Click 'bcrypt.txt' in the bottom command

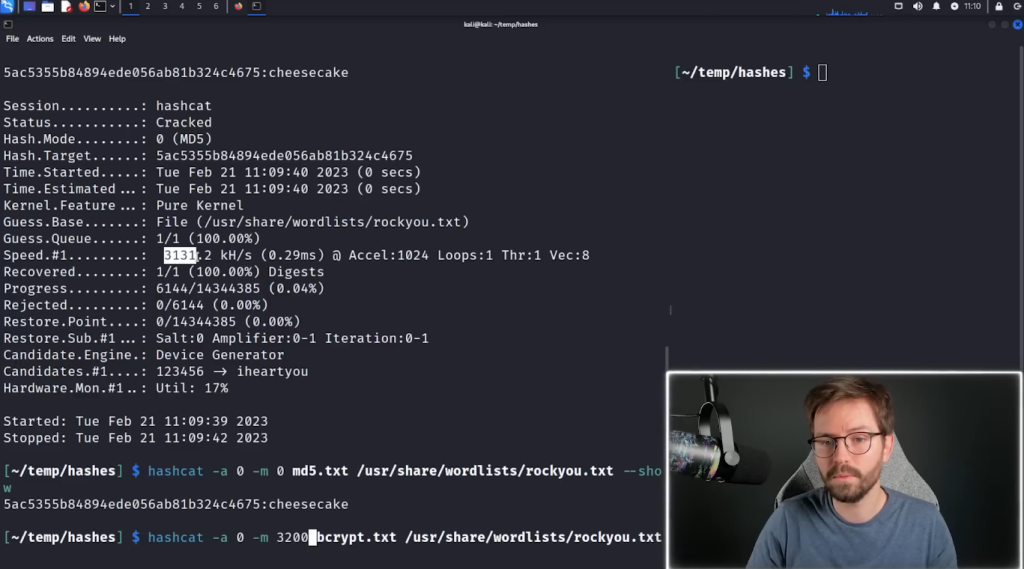(357, 537)
